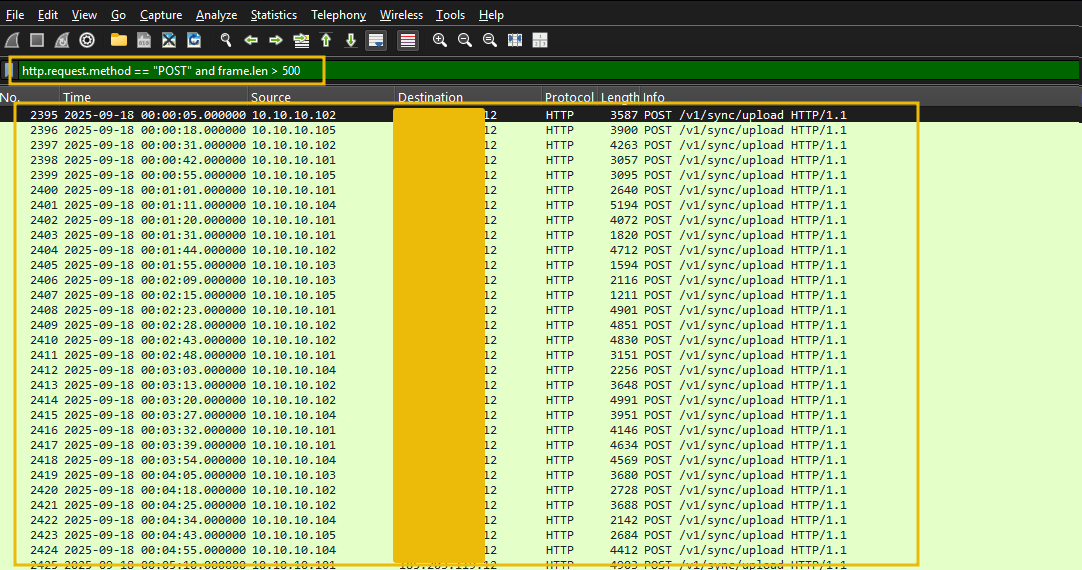
Task: Open the Capture menu
Action: tap(161, 14)
